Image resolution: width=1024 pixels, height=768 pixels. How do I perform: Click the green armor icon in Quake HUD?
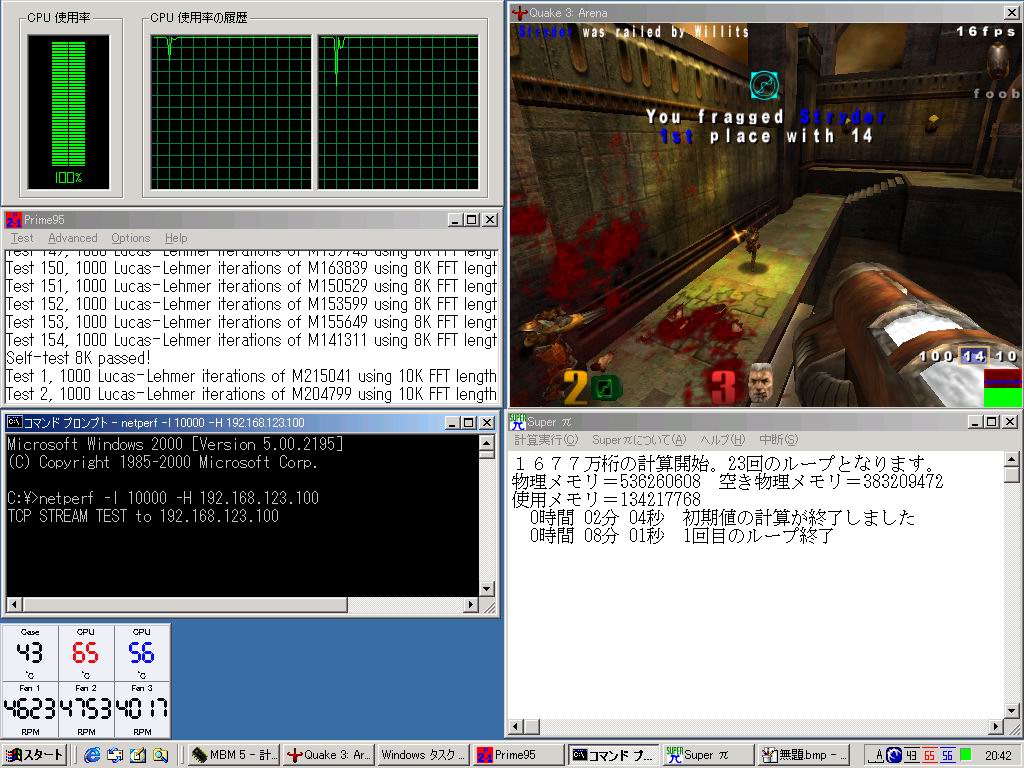point(605,389)
